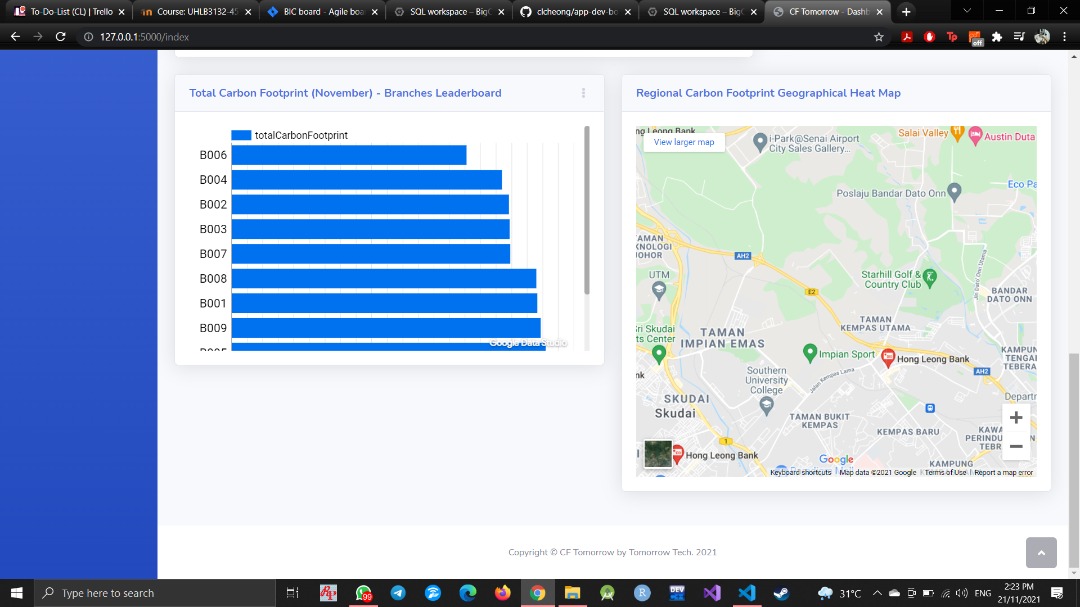The width and height of the screenshot is (1080, 607).
Task: Go forward to next page
Action: pyautogui.click(x=38, y=37)
